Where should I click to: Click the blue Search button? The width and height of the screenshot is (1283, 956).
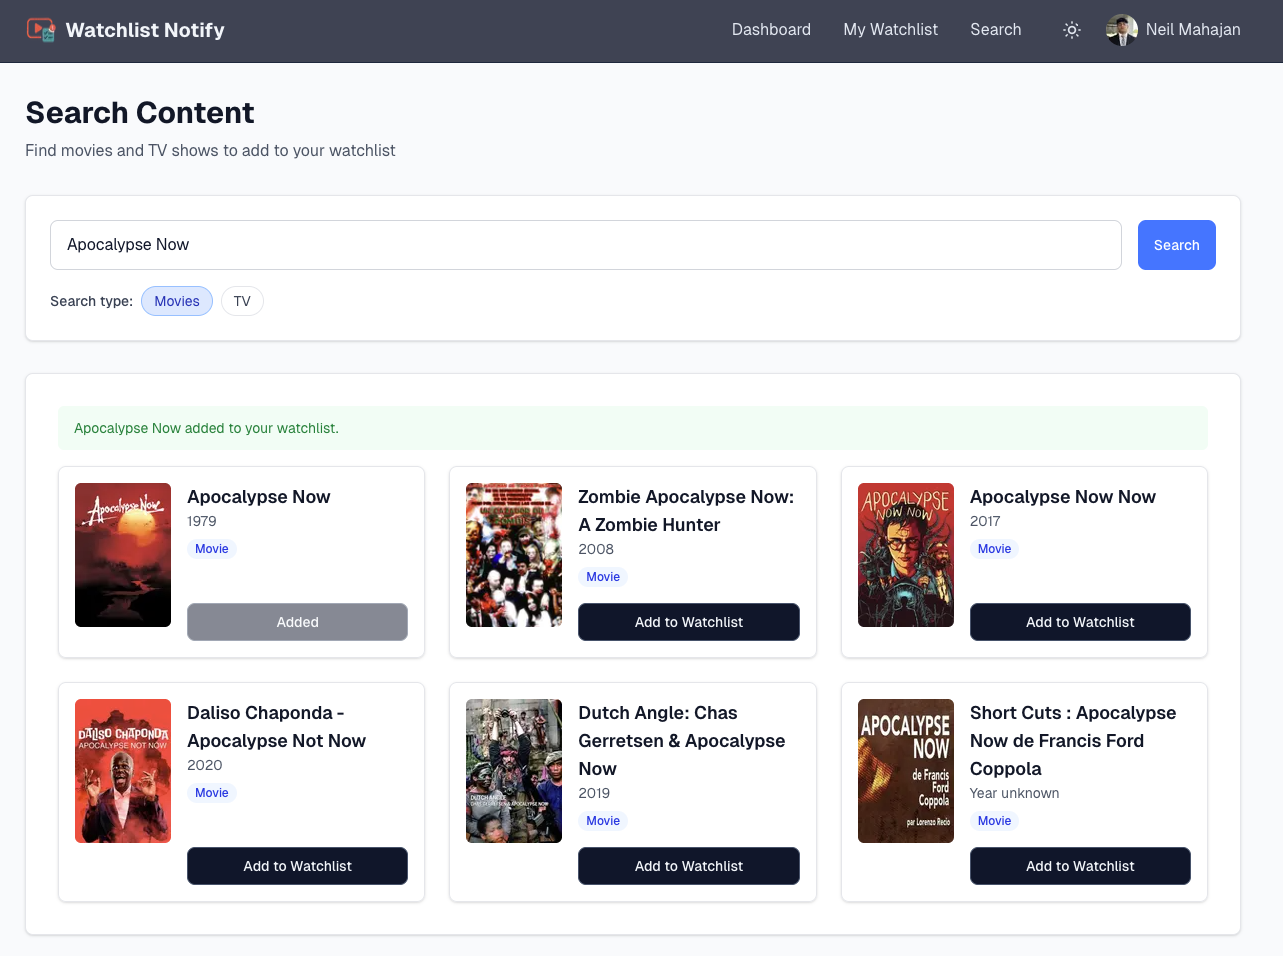click(x=1176, y=244)
